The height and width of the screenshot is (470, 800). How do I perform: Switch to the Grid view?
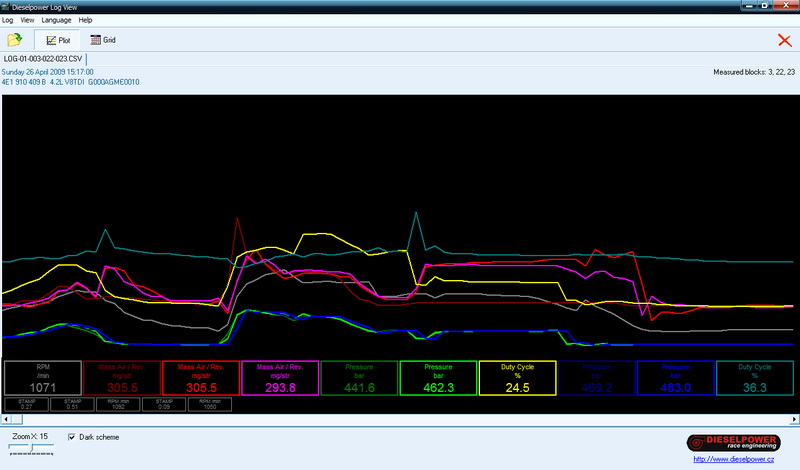coord(103,41)
